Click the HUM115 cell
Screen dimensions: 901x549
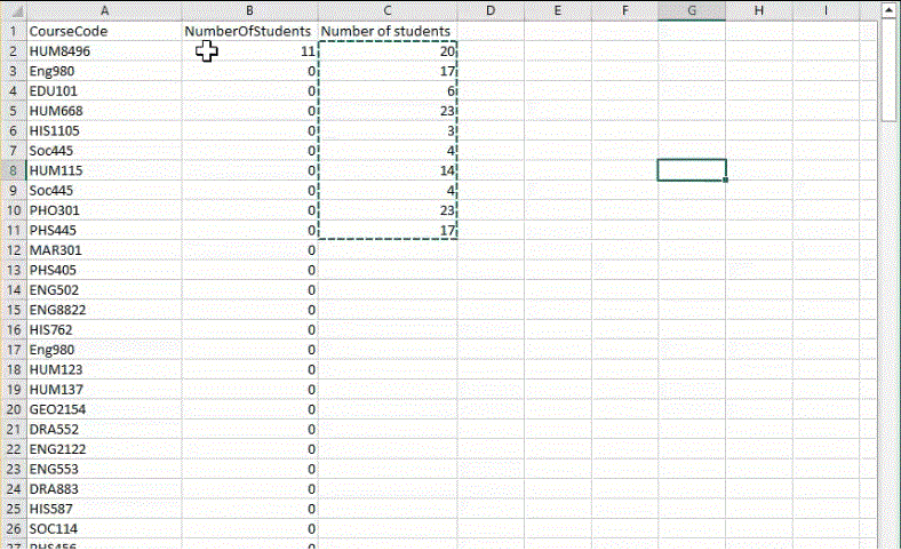pos(104,171)
